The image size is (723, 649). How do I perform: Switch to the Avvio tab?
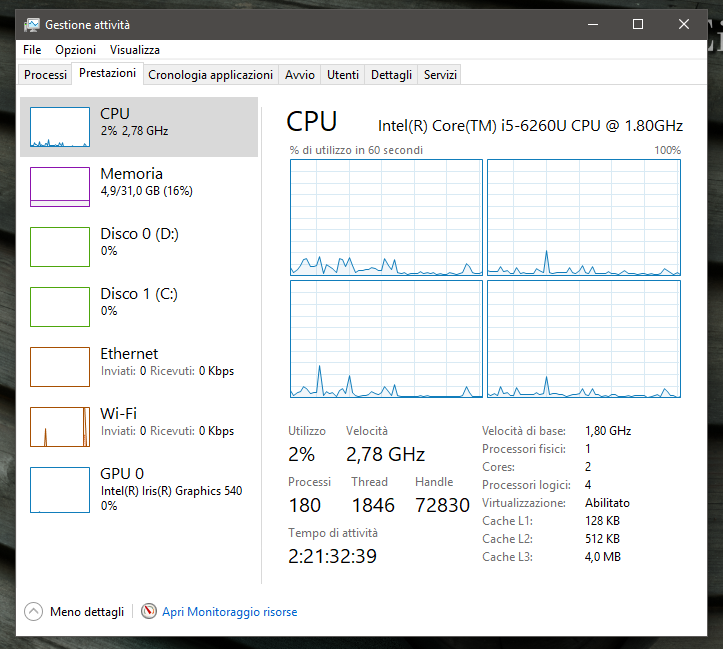click(300, 75)
